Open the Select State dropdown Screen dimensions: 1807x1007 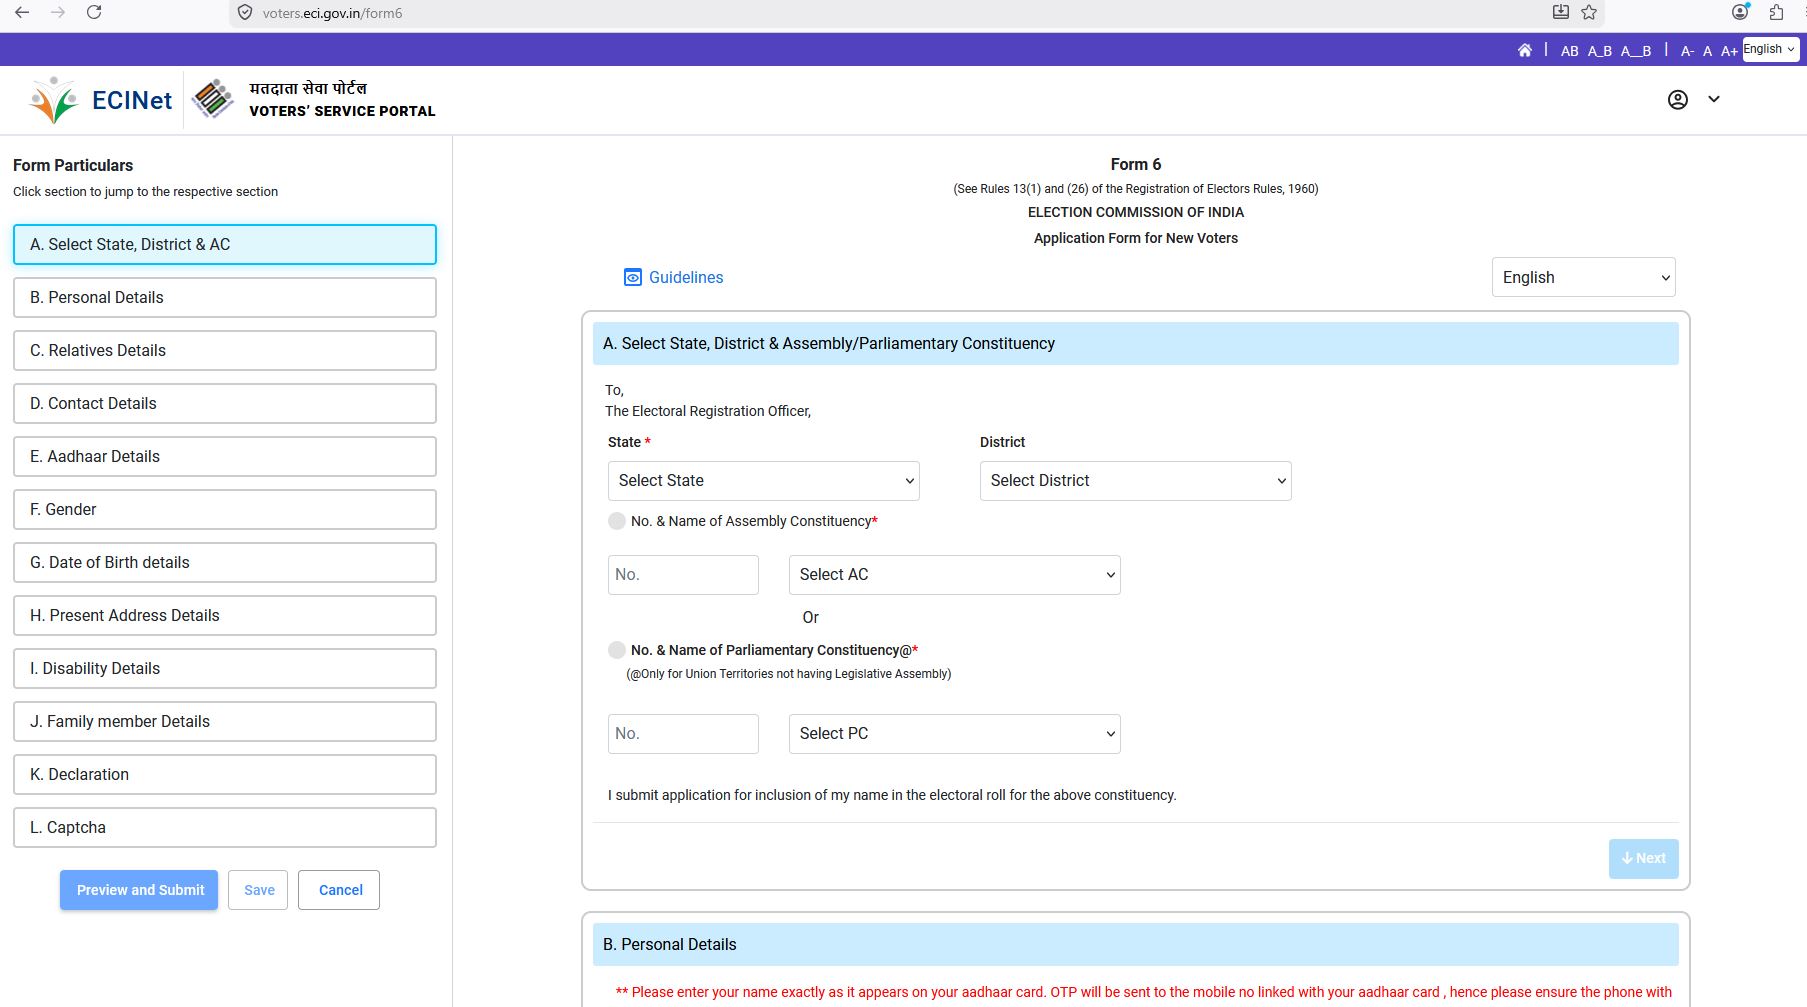[763, 481]
